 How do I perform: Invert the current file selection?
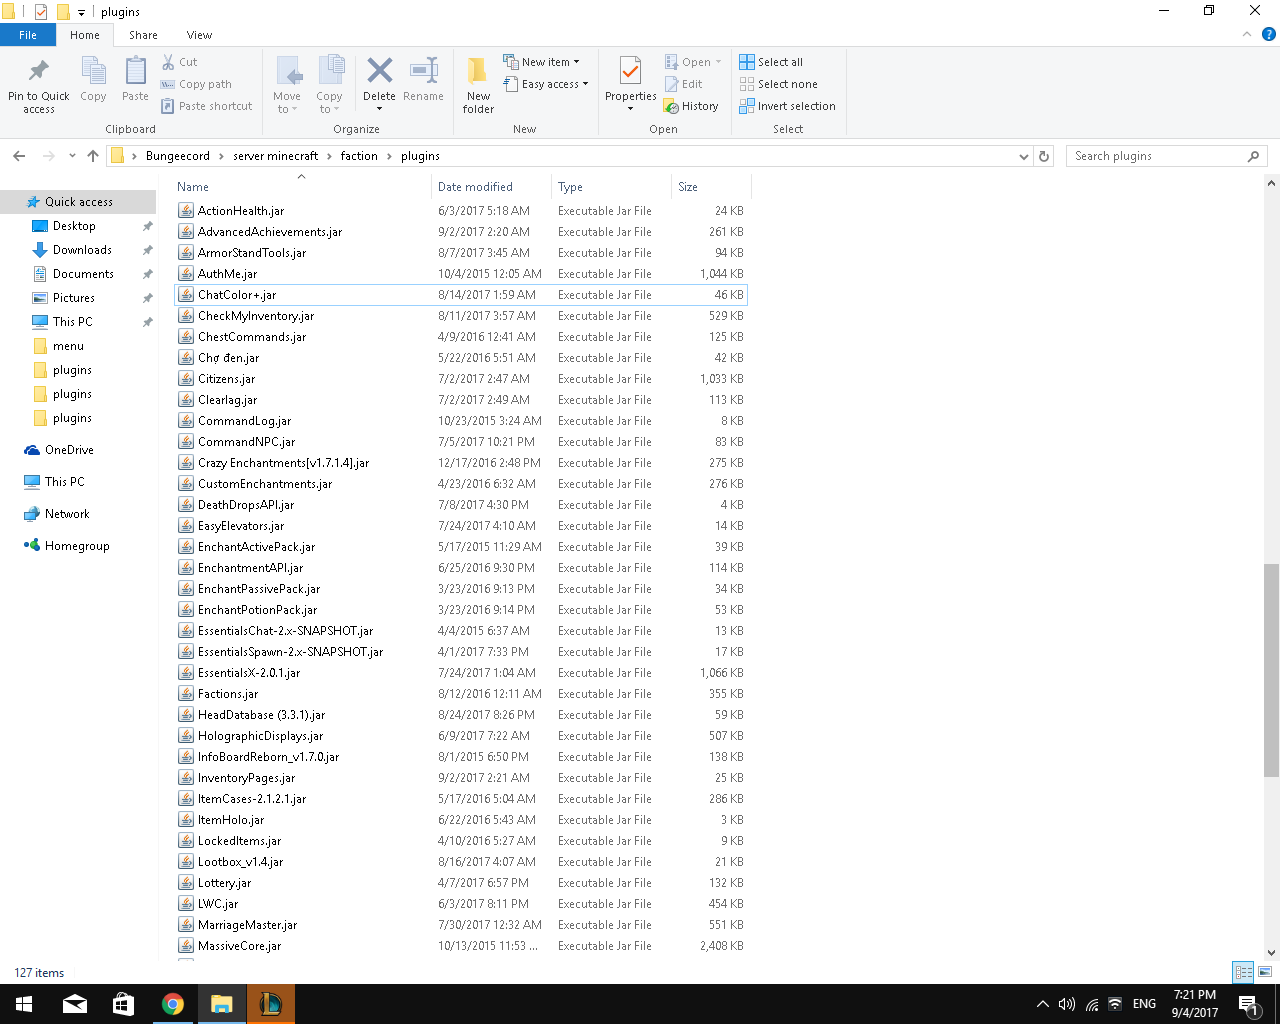click(x=788, y=106)
